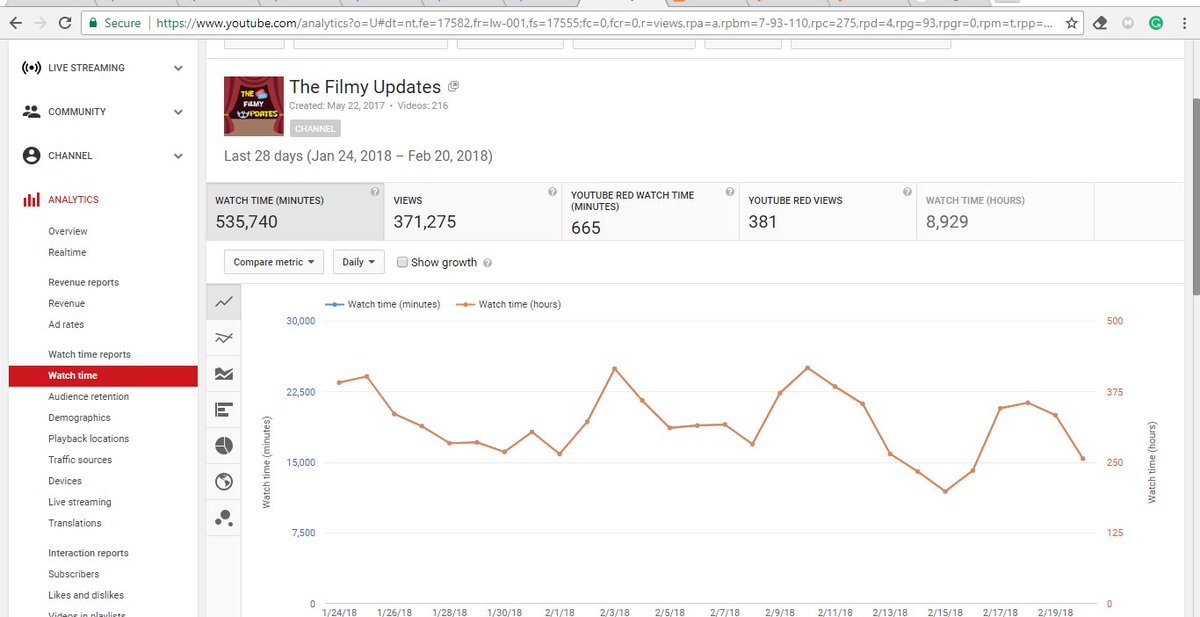
Task: Select pie chart view icon
Action: point(224,445)
